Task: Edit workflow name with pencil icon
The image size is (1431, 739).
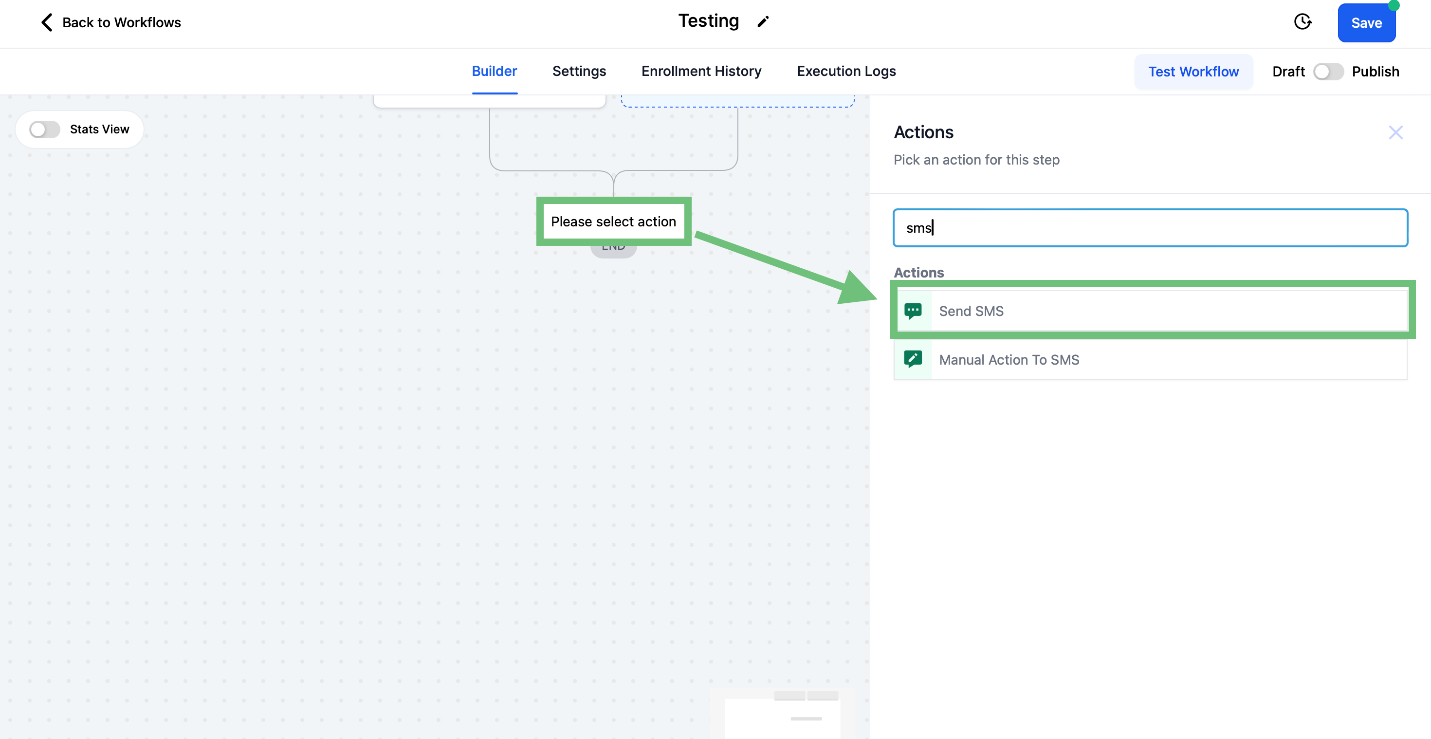Action: click(x=763, y=22)
